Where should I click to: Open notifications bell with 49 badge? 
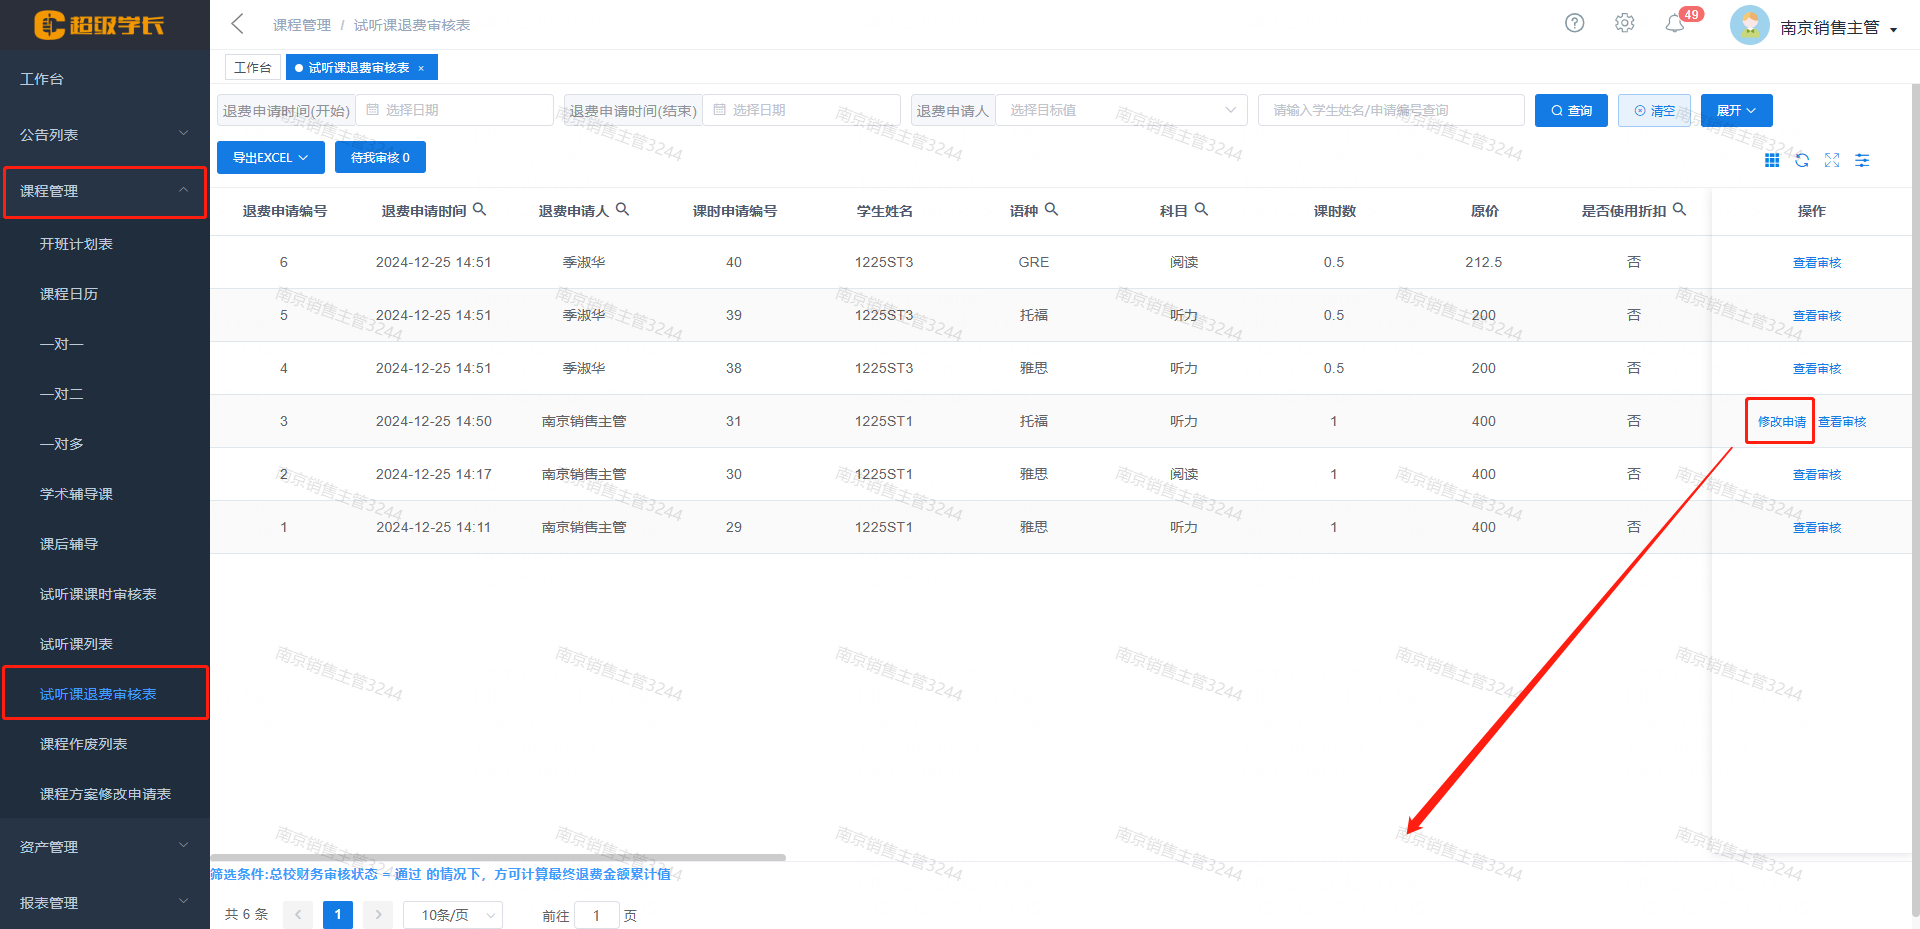[1675, 24]
